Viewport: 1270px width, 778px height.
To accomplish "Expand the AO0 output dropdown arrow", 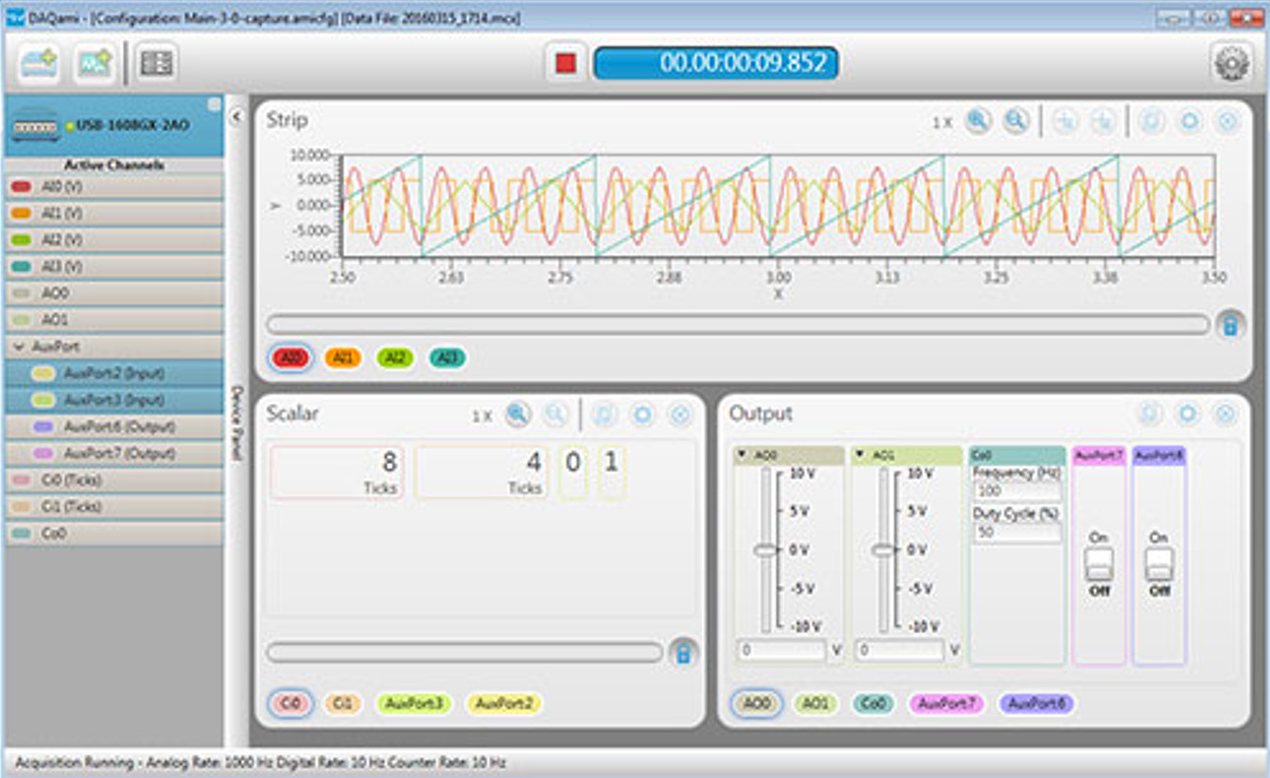I will 742,455.
